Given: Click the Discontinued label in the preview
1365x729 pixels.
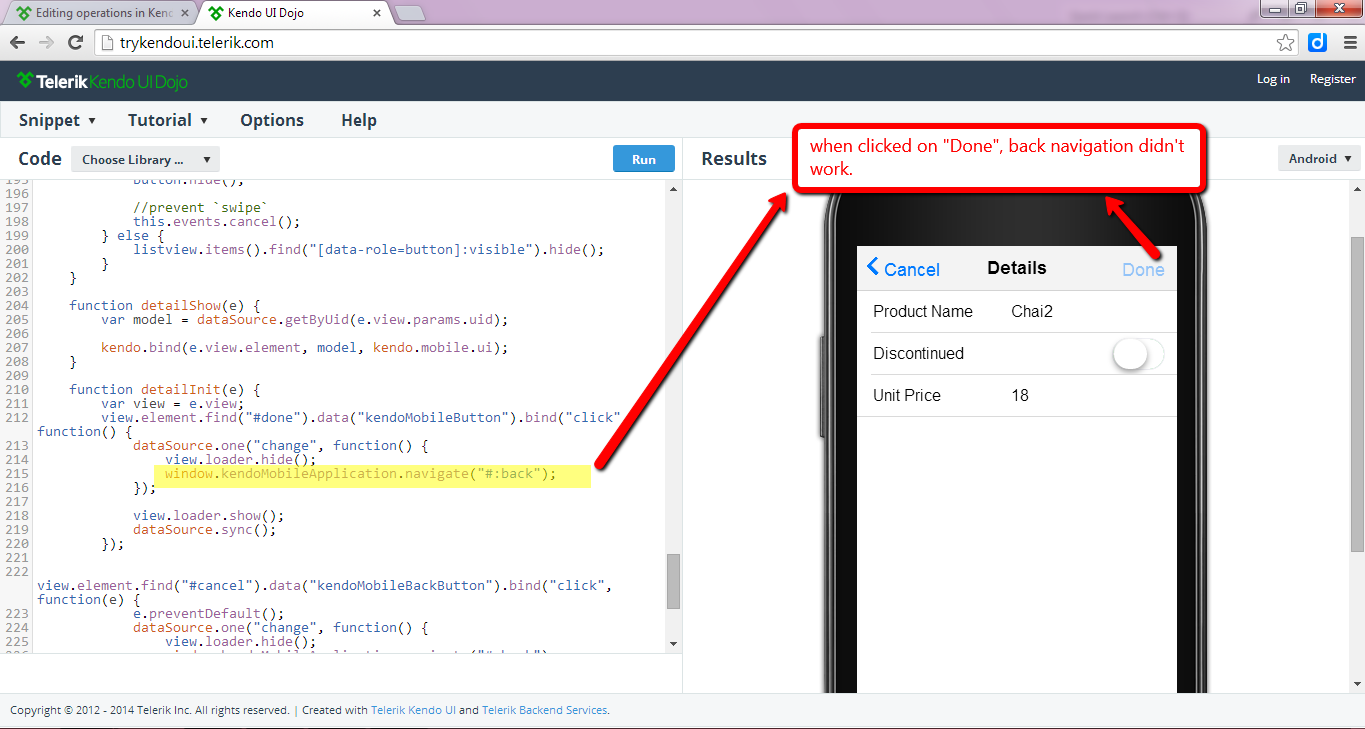Looking at the screenshot, I should click(919, 354).
